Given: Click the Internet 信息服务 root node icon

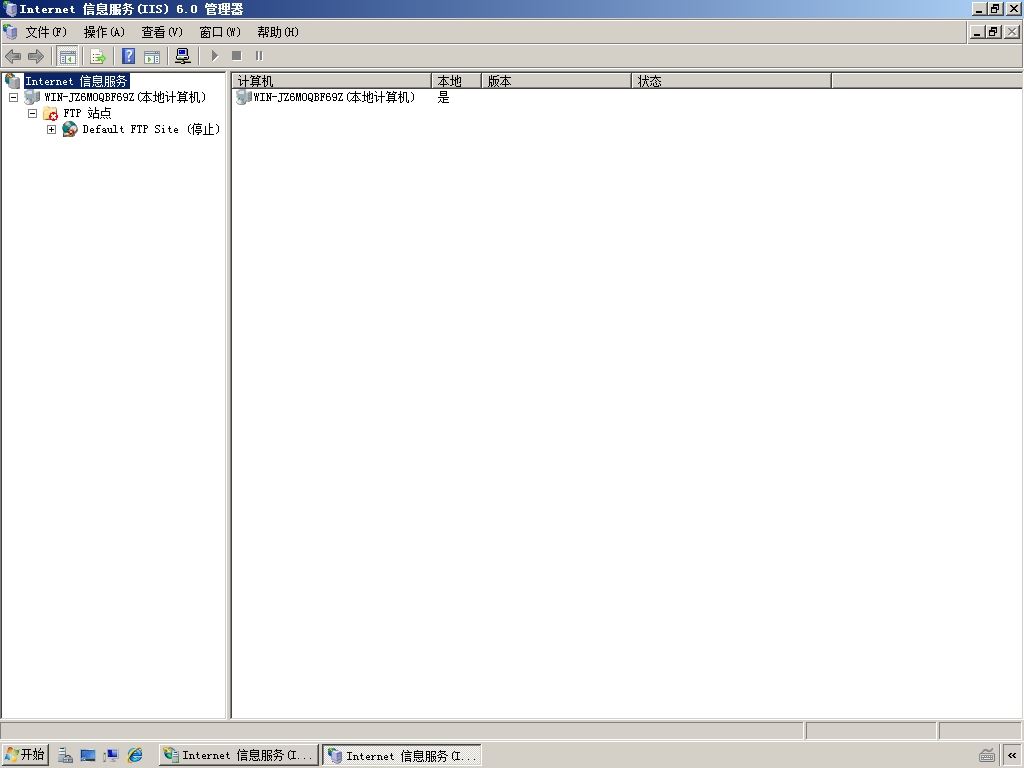Looking at the screenshot, I should 13,81.
